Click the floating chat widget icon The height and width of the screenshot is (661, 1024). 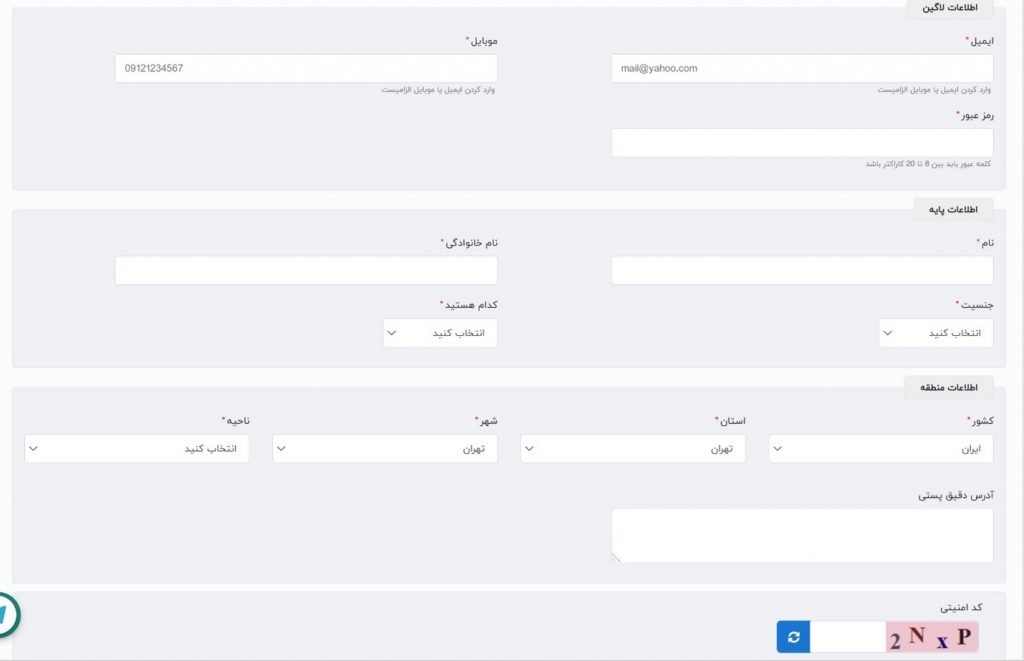click(x=6, y=615)
